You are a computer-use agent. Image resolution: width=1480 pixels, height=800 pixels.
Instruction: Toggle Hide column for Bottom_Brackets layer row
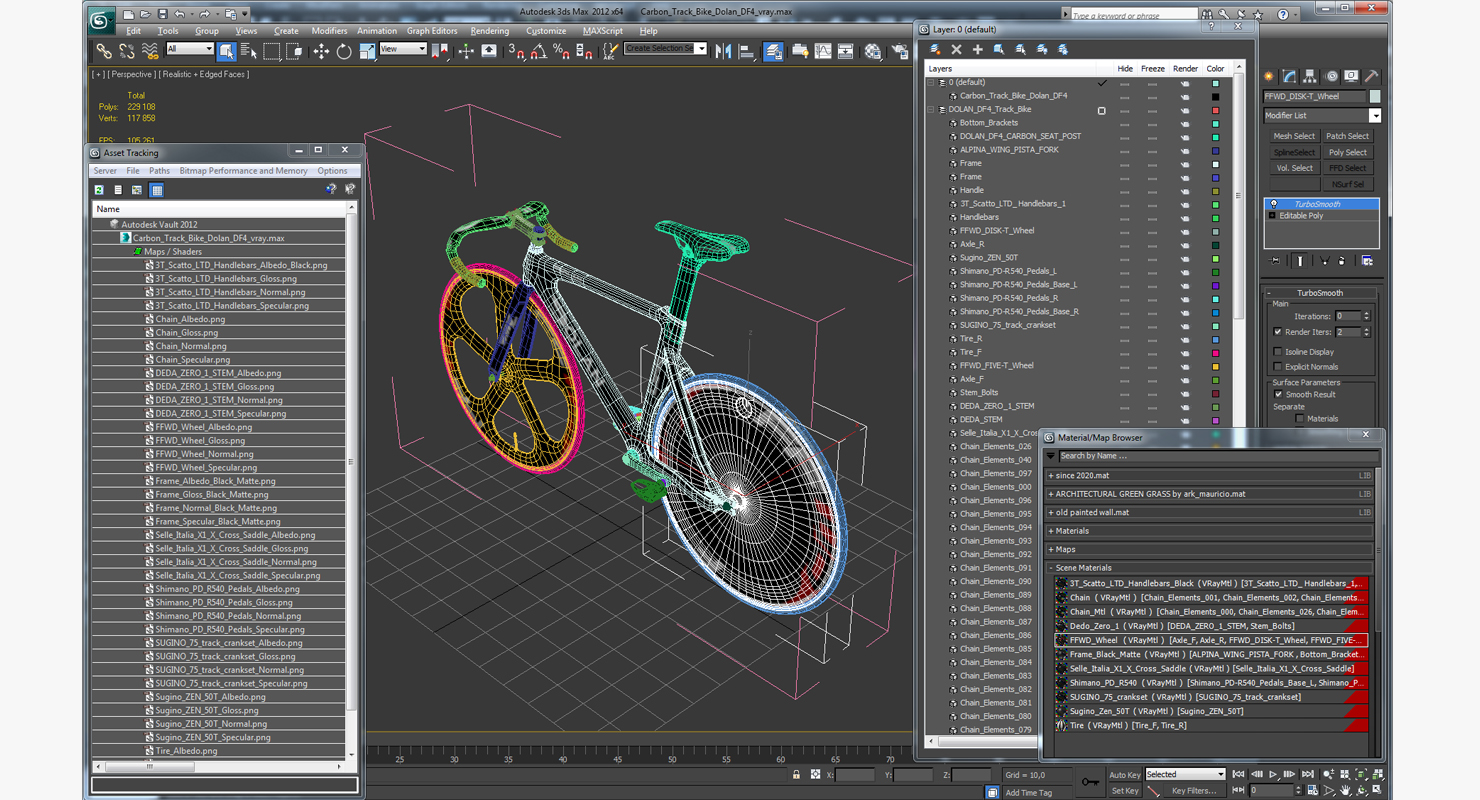click(1125, 123)
